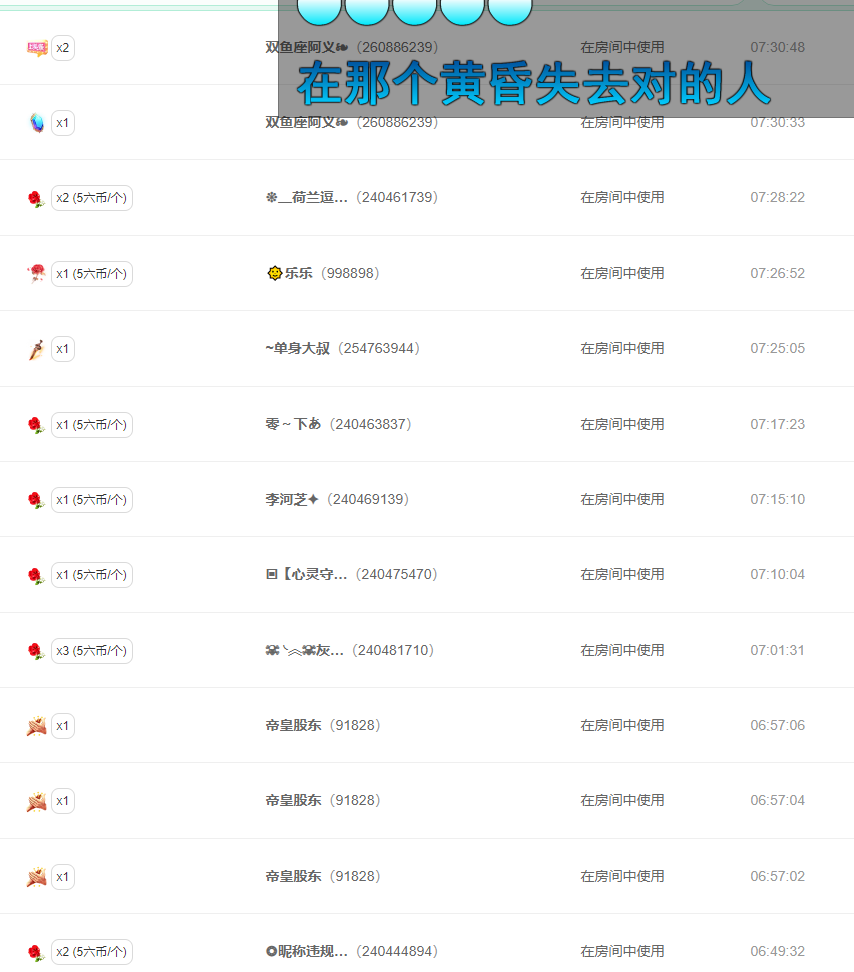This screenshot has width=854, height=972.
Task: Open user 李河芝 (240469139)
Action: tap(337, 499)
